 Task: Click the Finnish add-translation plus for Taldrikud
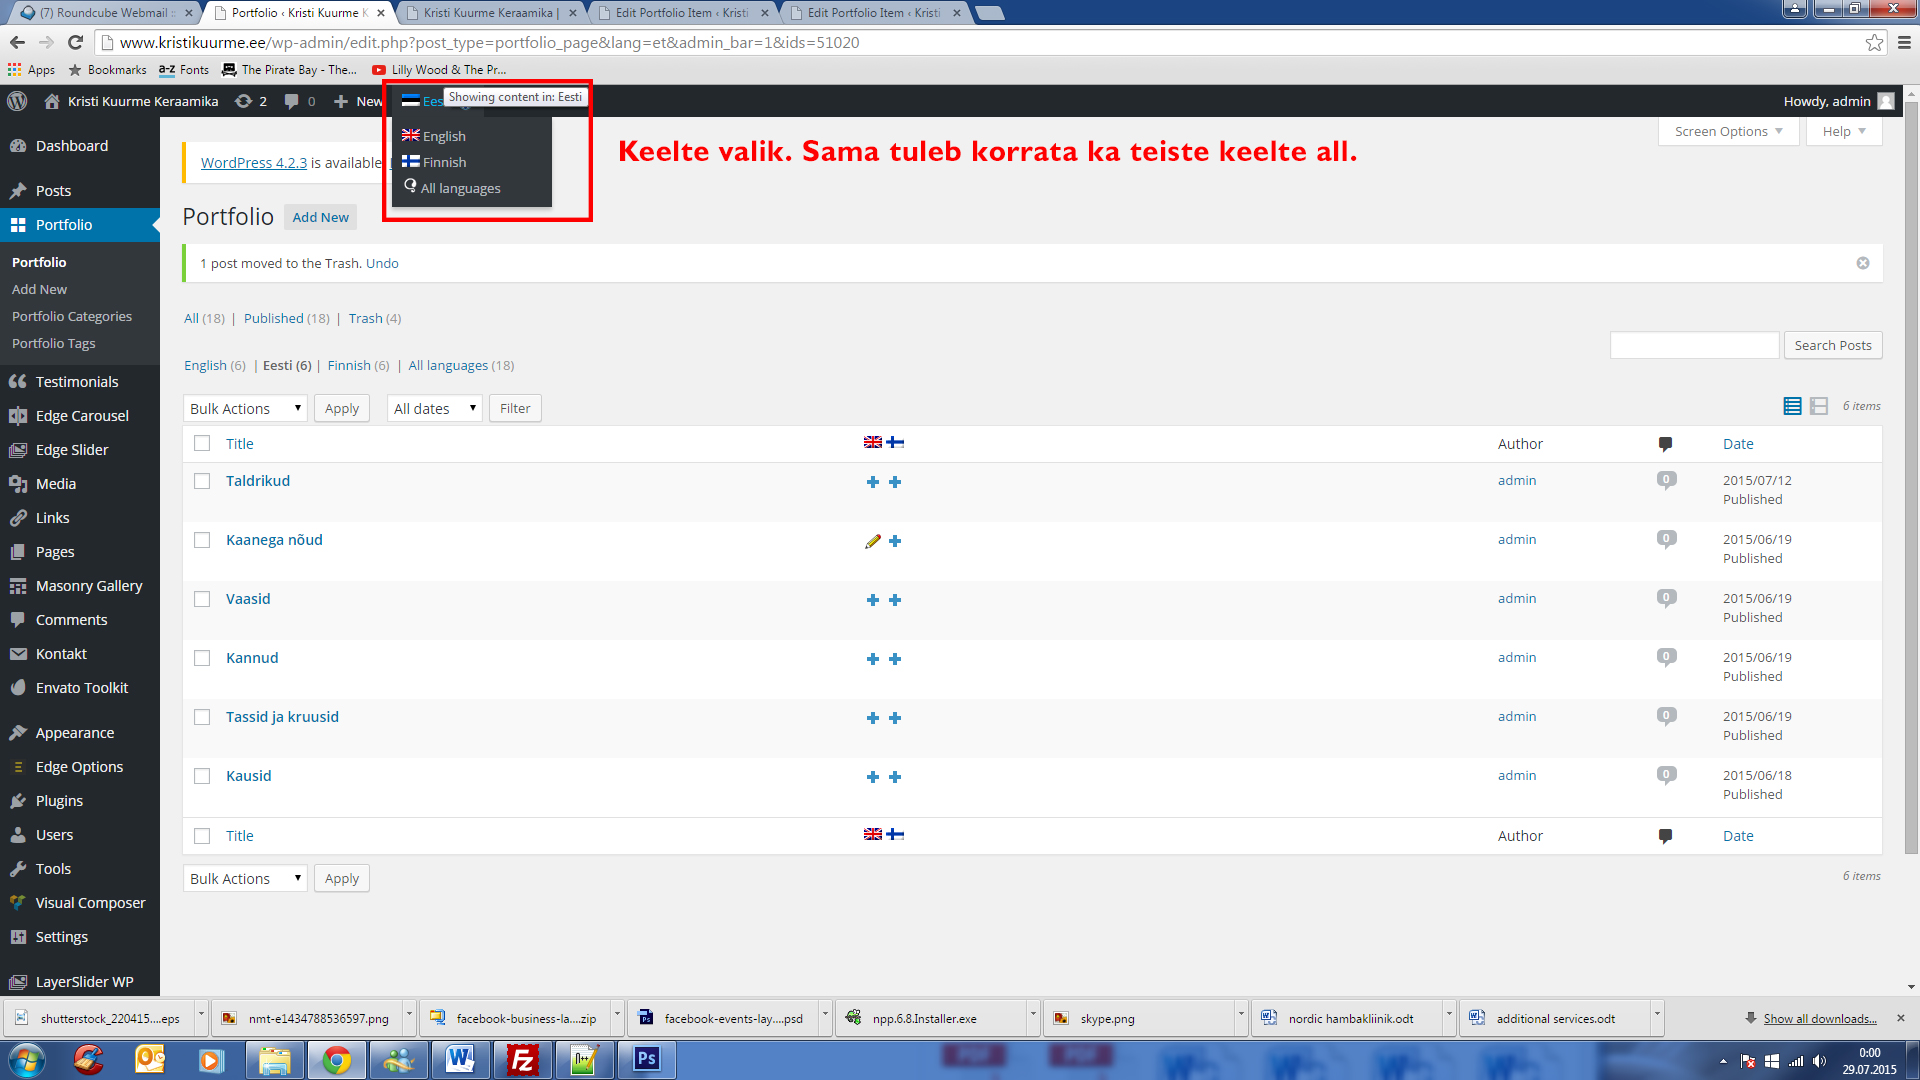coord(895,482)
